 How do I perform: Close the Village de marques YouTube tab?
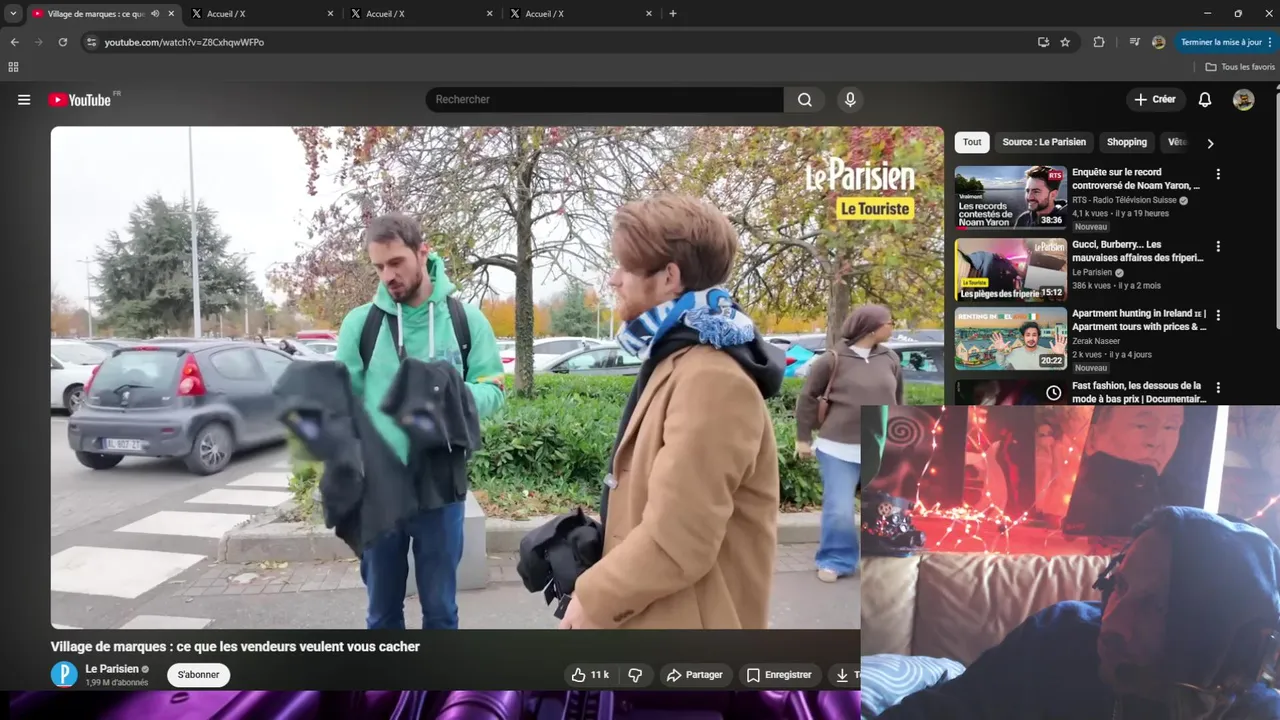point(171,14)
